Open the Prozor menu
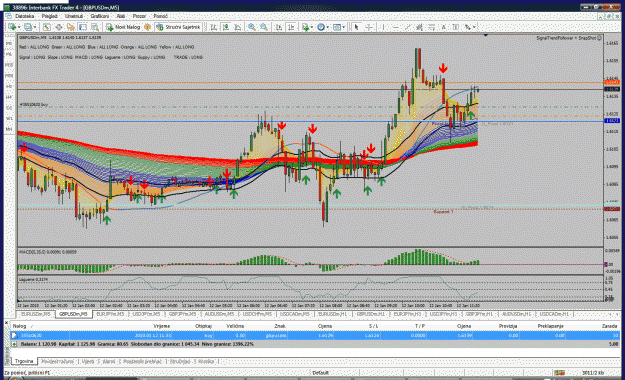625x380 pixels. (139, 16)
